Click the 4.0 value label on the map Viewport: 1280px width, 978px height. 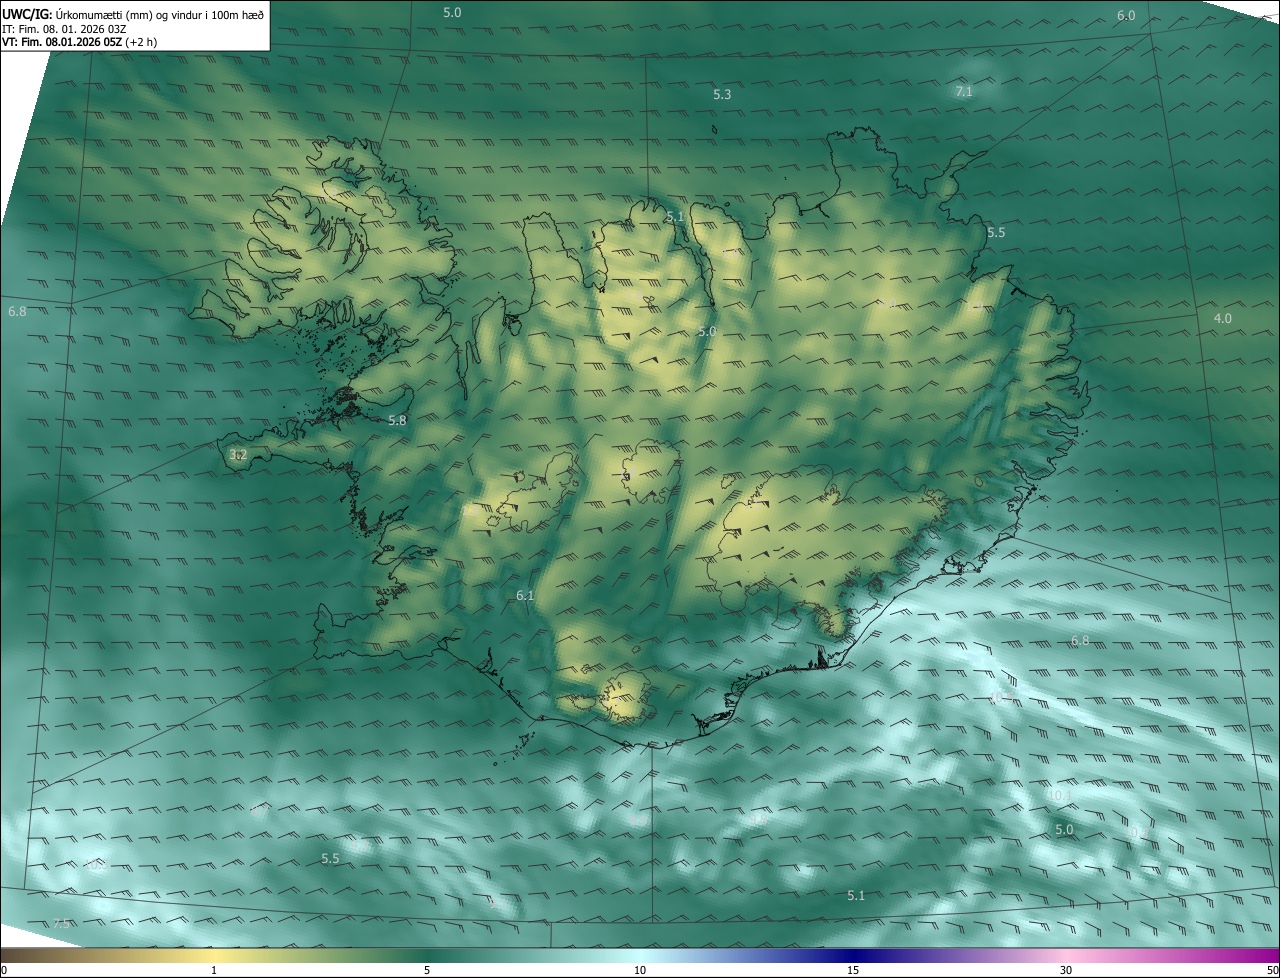[x=1223, y=318]
